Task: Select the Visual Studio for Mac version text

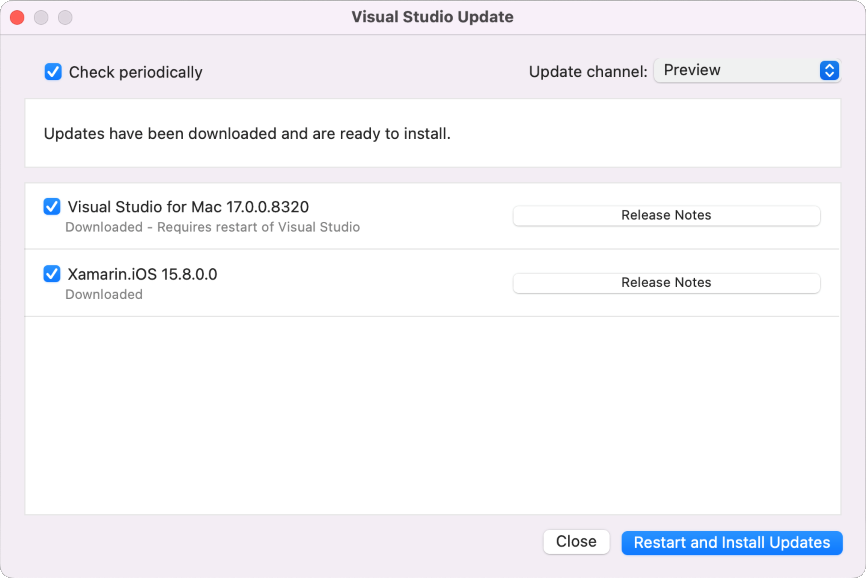Action: pyautogui.click(x=187, y=206)
